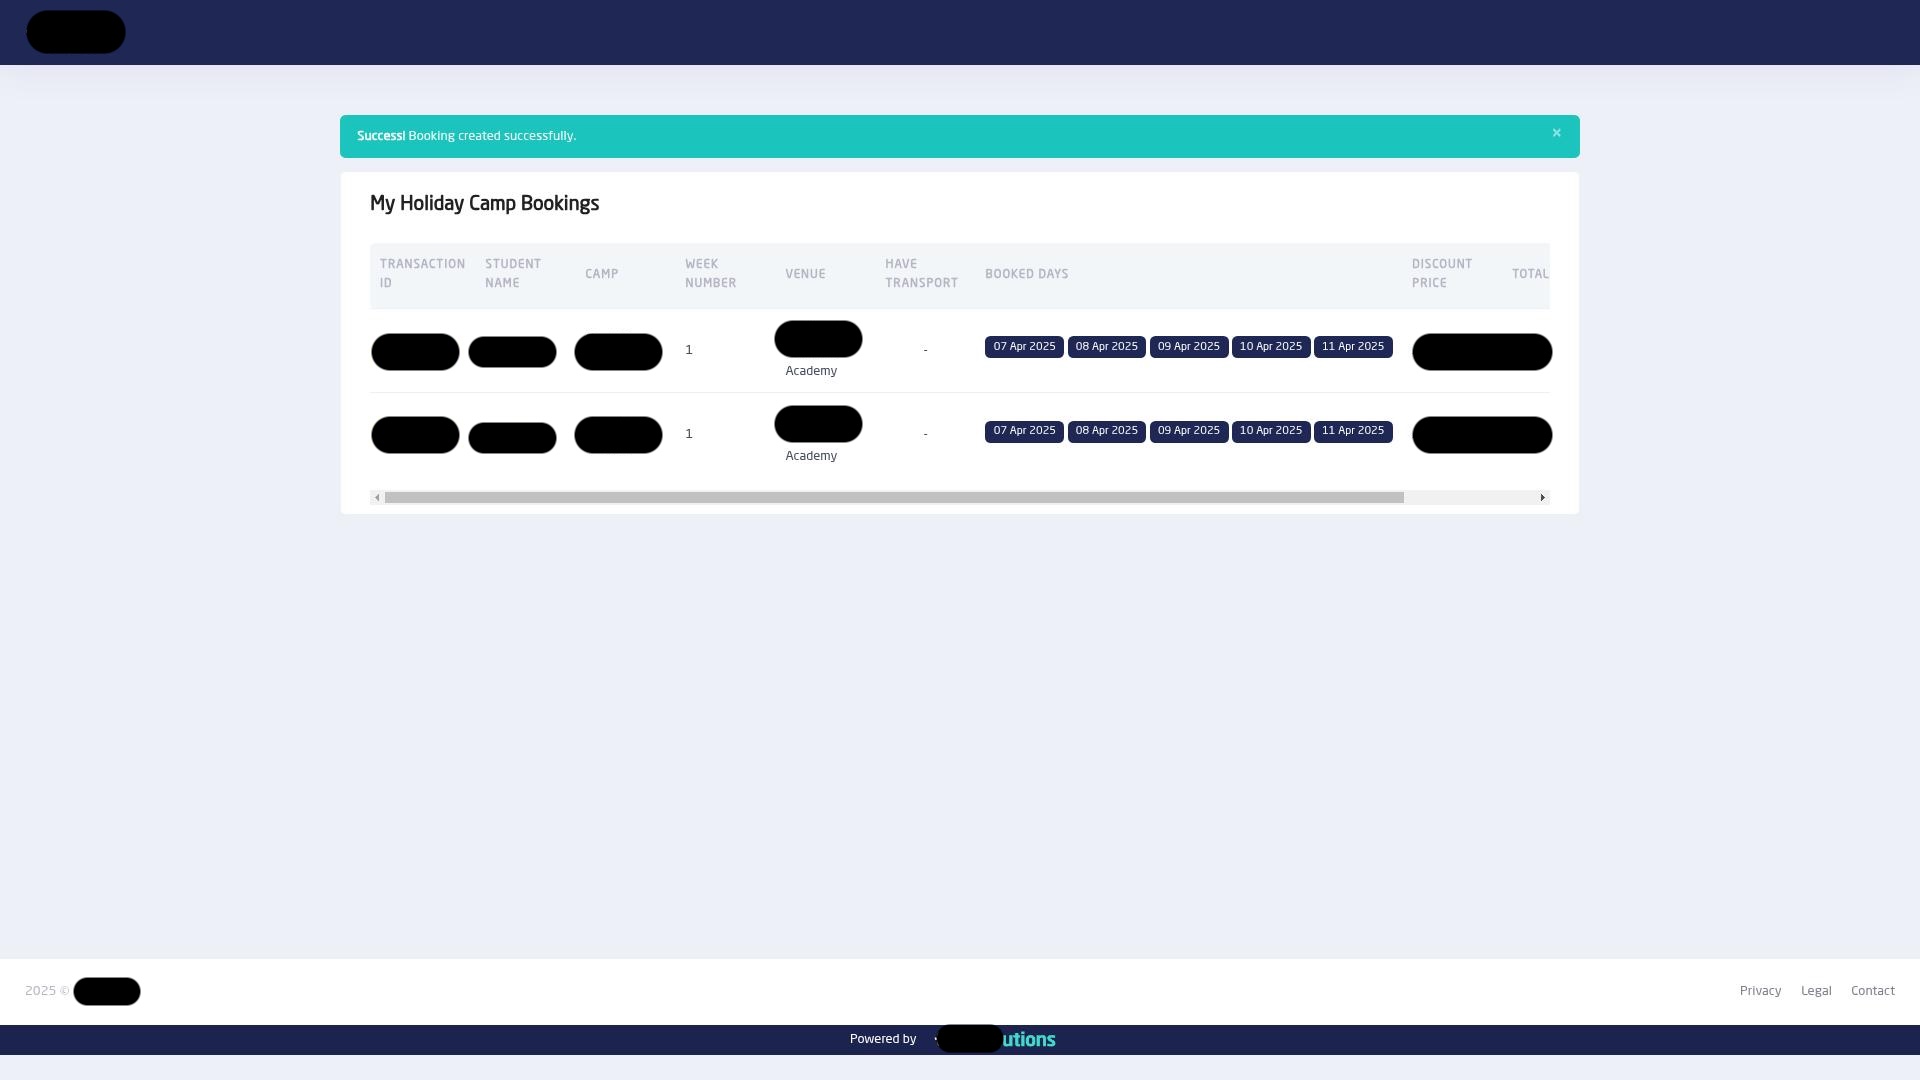Click the table's horizontal scrollbar thumb
The width and height of the screenshot is (1920, 1080).
(x=893, y=498)
